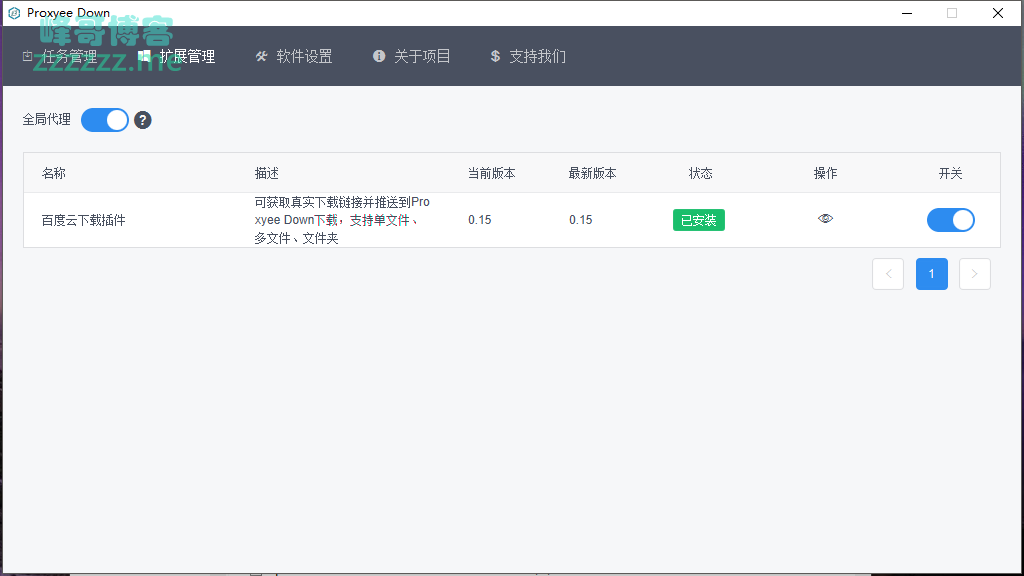Go to the next page with right chevron

(975, 274)
